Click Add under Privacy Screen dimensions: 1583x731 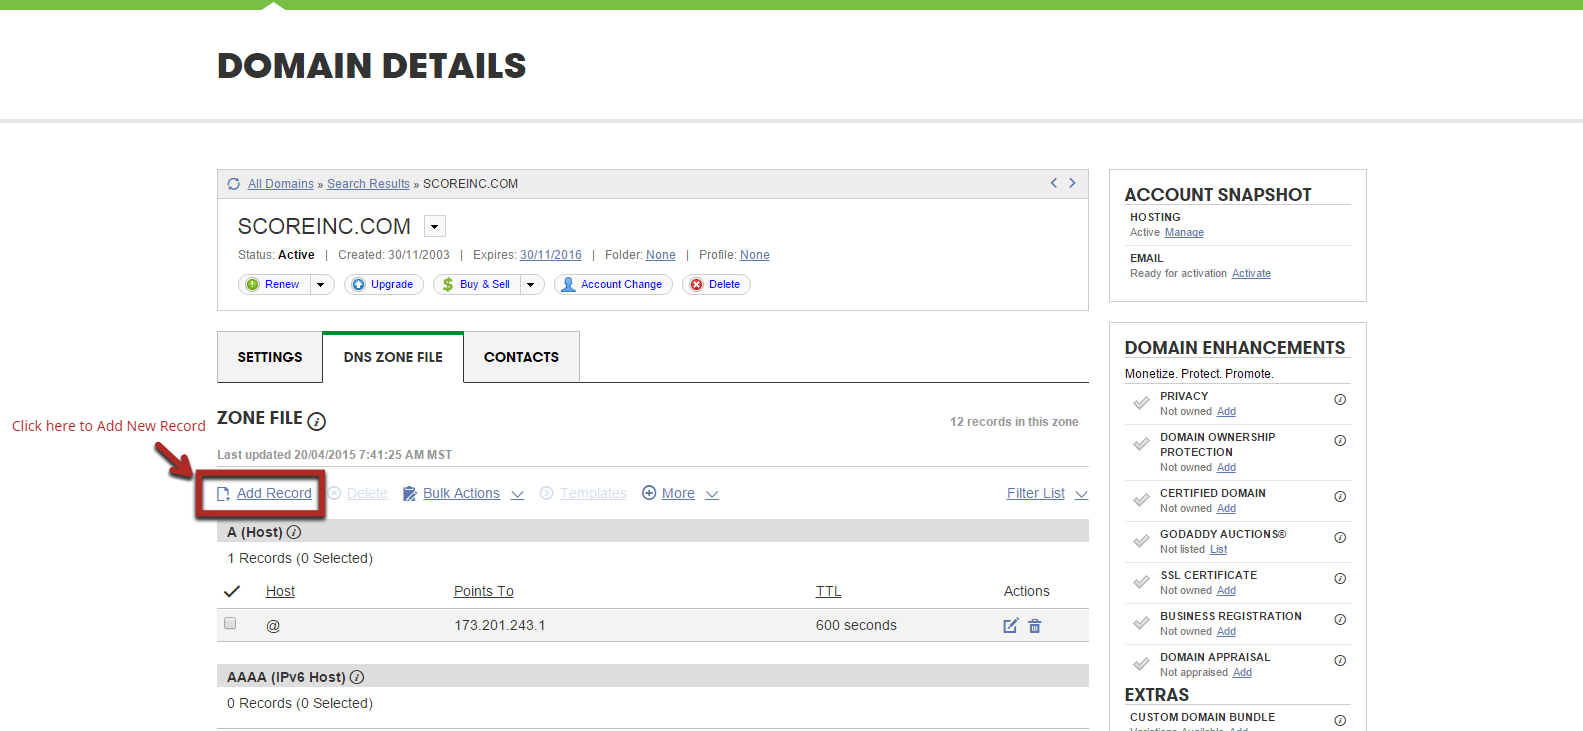point(1226,411)
